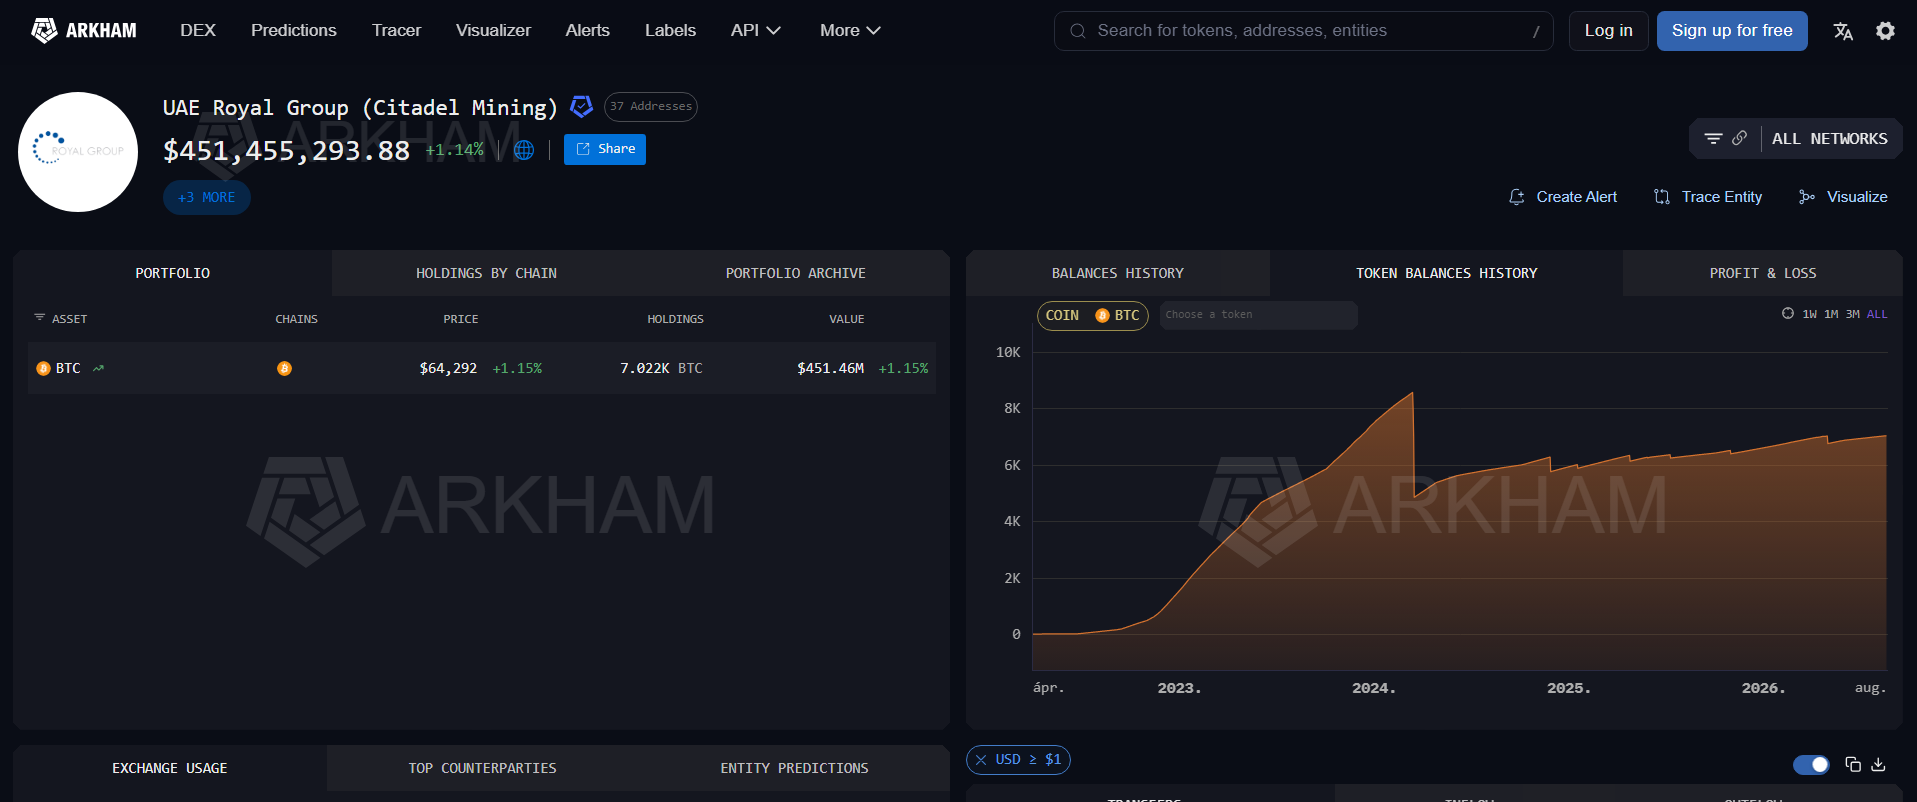
Task: Select the 1M chart range
Action: [1831, 314]
